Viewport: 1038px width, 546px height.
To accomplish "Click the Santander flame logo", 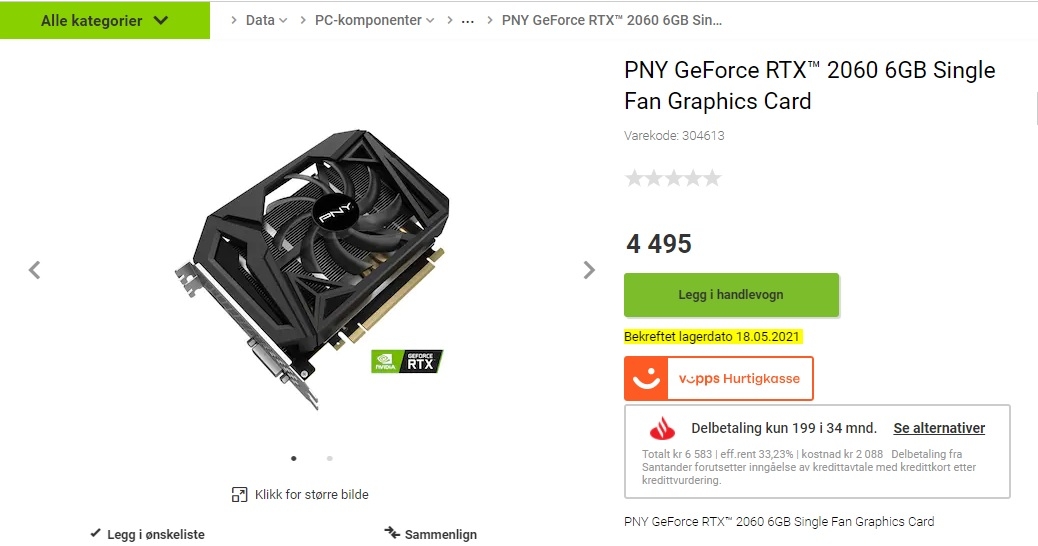I will (662, 429).
